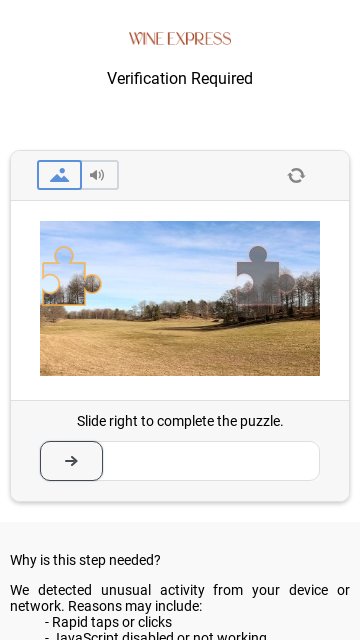Click the 'We detected unusual activity' paragraph
Image resolution: width=360 pixels, height=640 pixels.
coord(180,598)
